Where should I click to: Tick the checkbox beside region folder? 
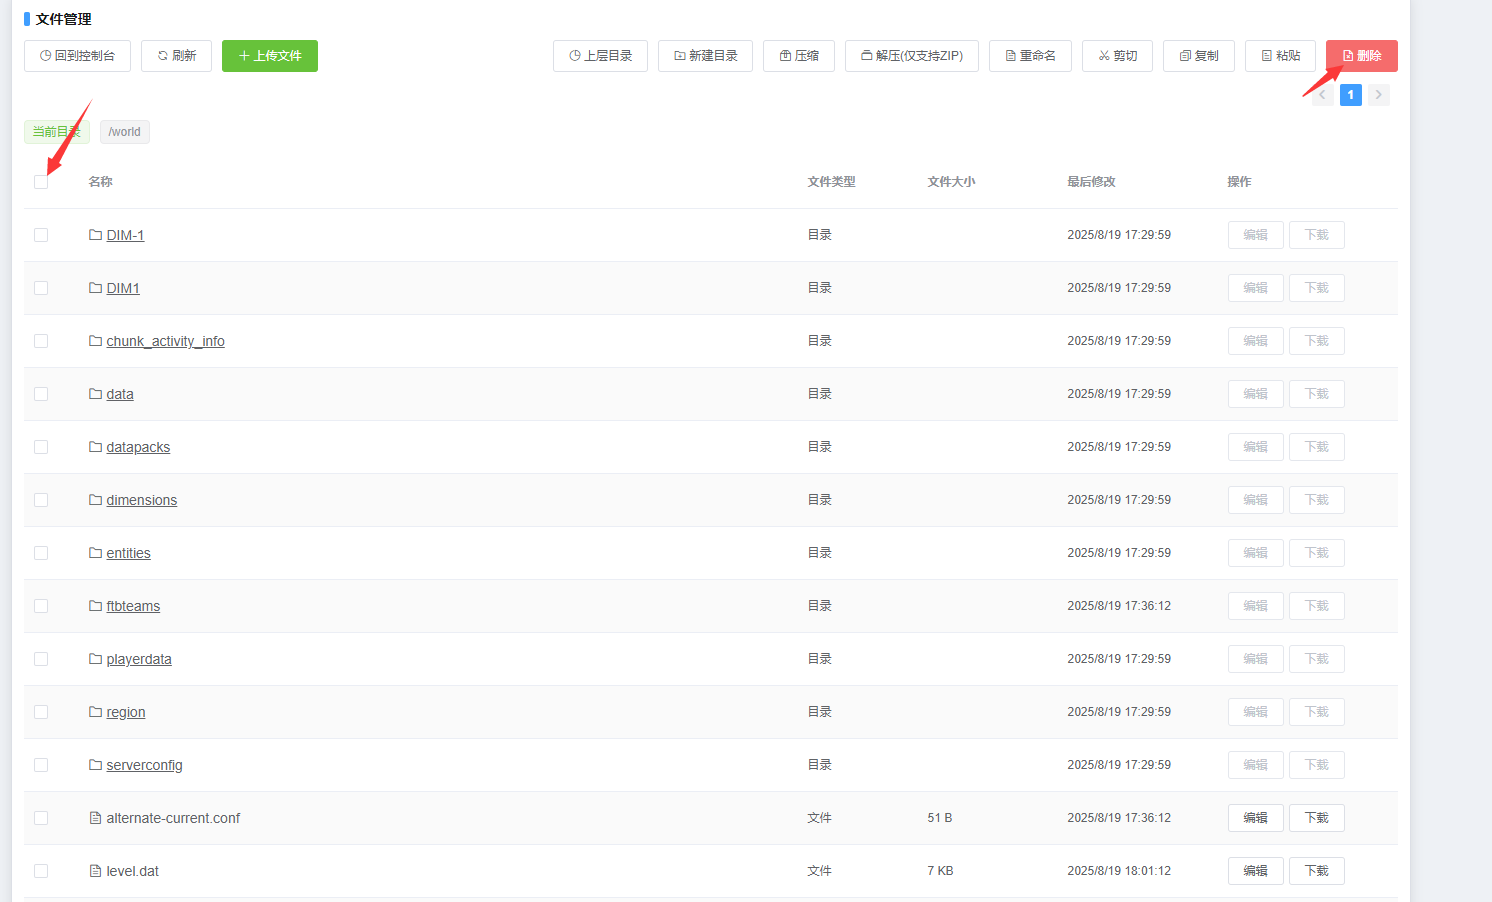pos(41,712)
